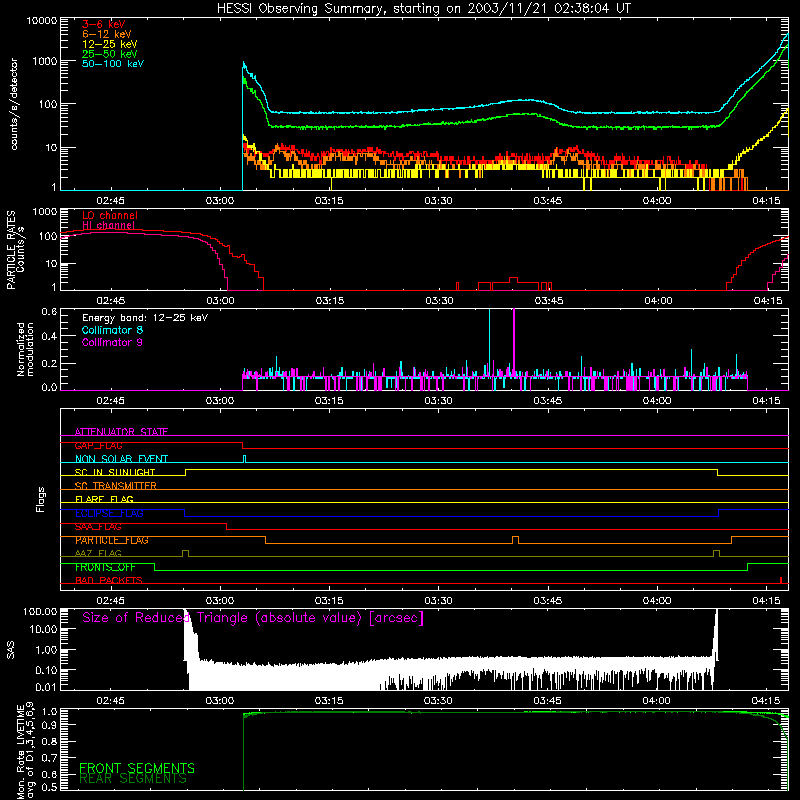
Task: Click the FLARE_FLAG label
Action: [x=104, y=499]
